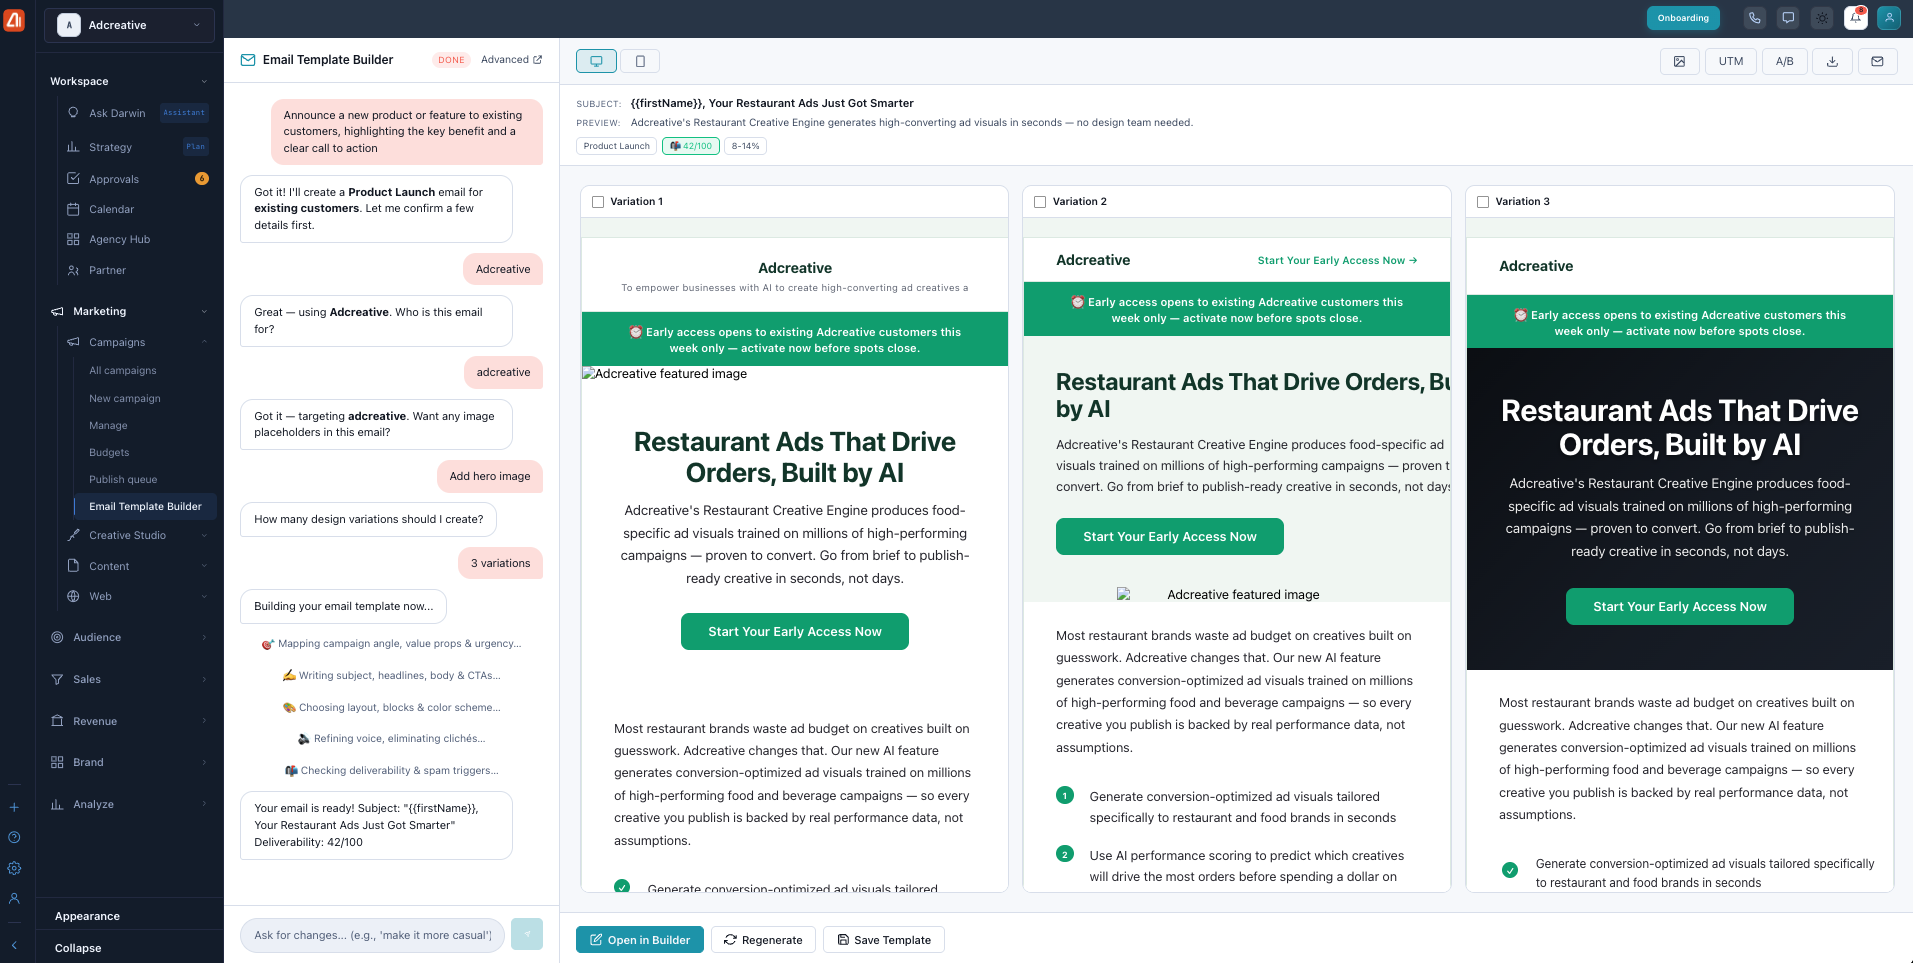
Task: Collapse the Marketing section
Action: [130, 311]
